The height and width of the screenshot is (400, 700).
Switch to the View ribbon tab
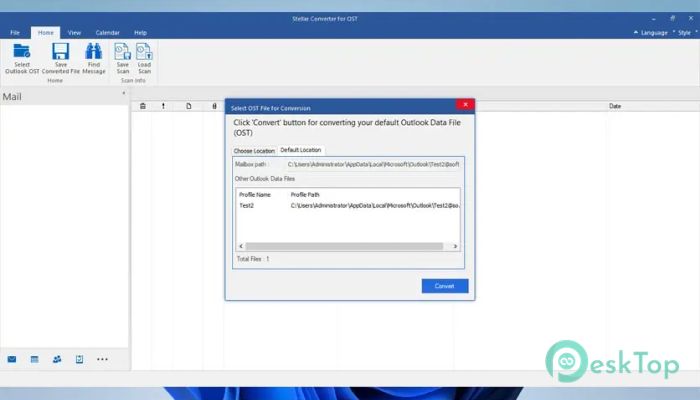click(74, 33)
